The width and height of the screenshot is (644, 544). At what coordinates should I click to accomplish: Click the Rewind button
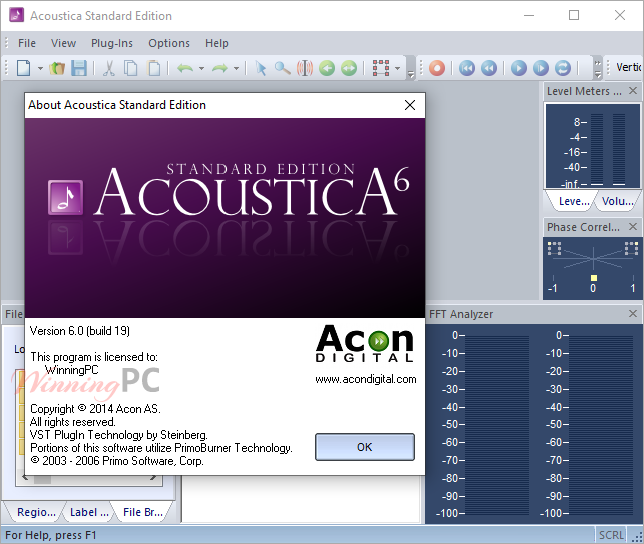[x=489, y=68]
